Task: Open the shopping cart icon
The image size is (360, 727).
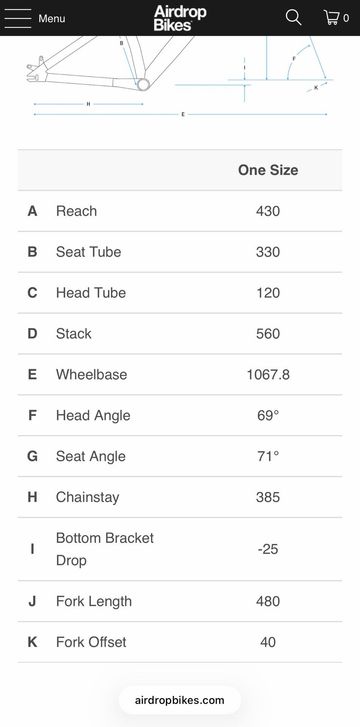Action: [331, 18]
